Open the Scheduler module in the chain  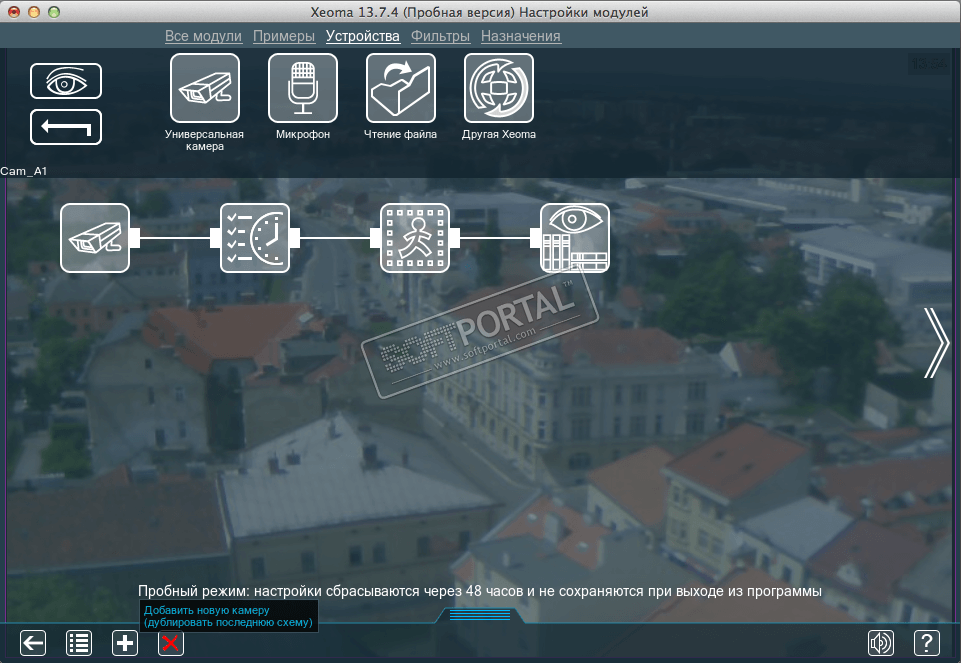[255, 238]
